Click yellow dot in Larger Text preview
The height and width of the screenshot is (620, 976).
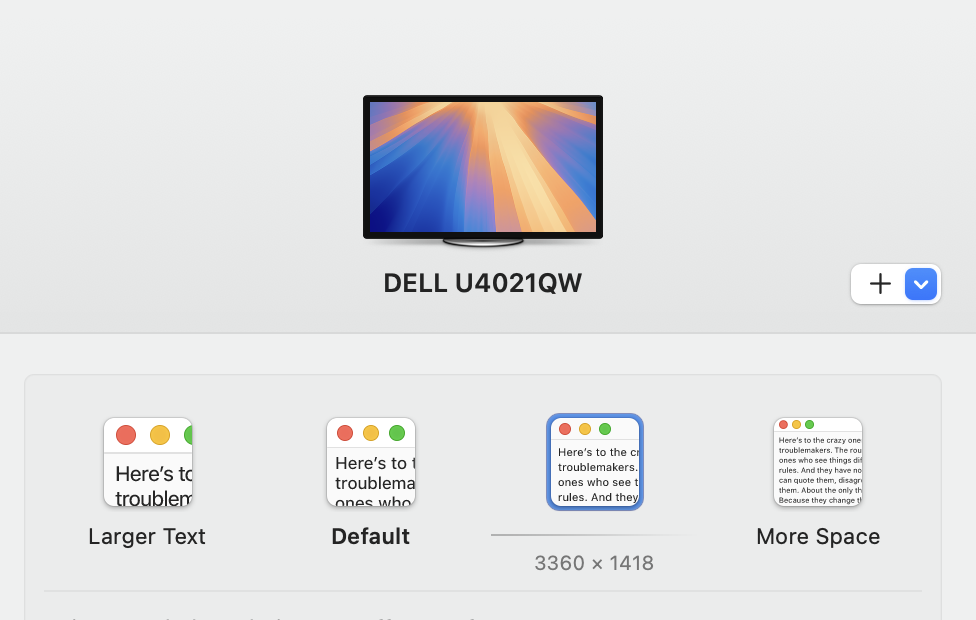pos(159,434)
